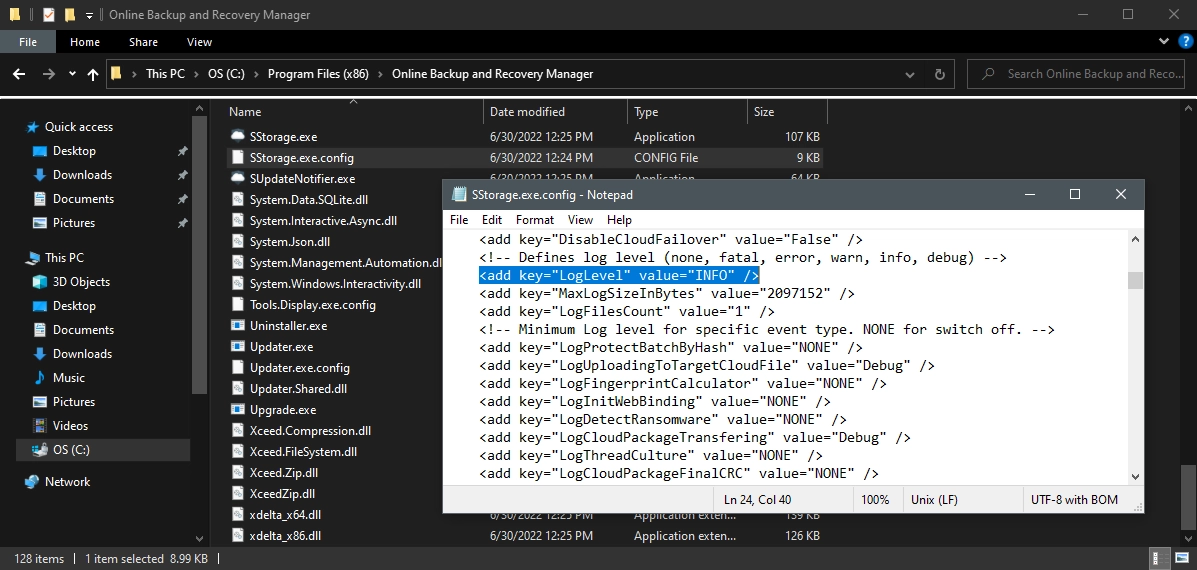Expand the chevron after OS (C:) in address bar
The height and width of the screenshot is (570, 1197).
click(256, 74)
